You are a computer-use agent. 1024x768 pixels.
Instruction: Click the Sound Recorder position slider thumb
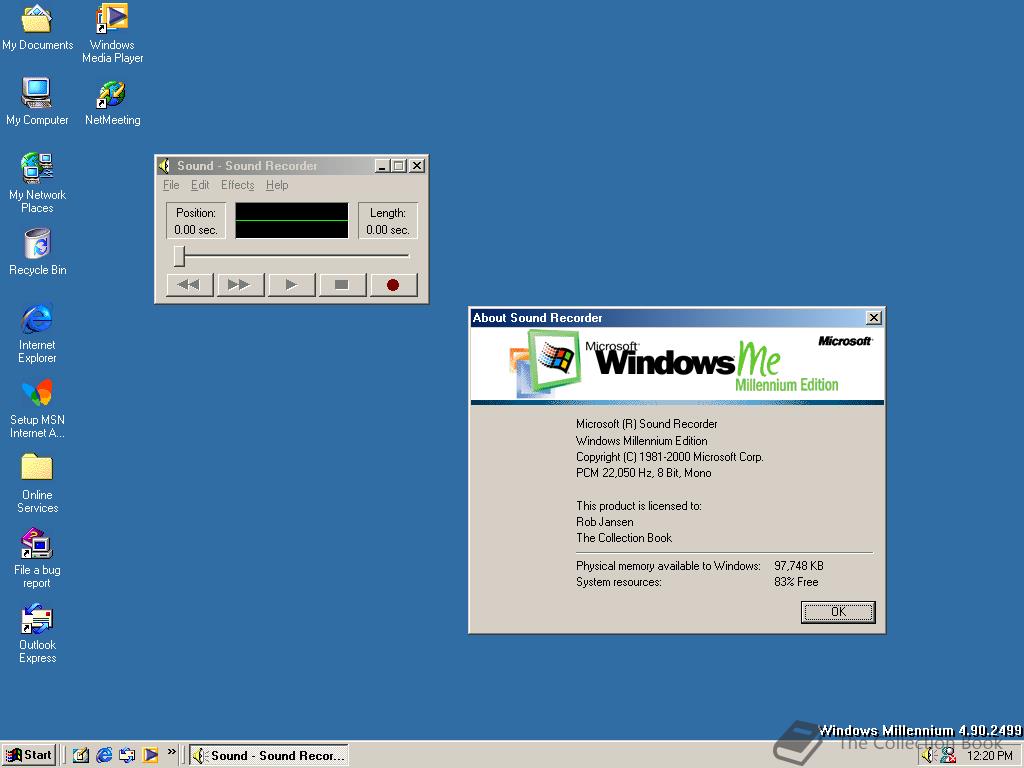pos(180,256)
